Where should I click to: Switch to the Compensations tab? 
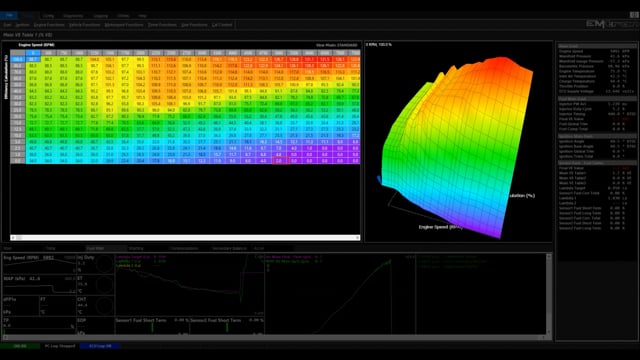click(x=184, y=248)
